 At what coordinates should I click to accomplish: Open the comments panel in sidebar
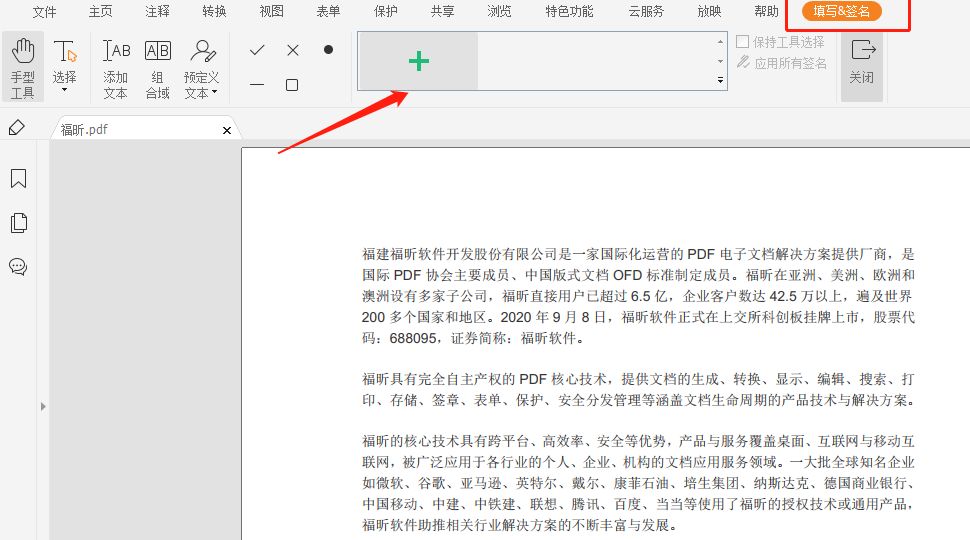tap(18, 267)
